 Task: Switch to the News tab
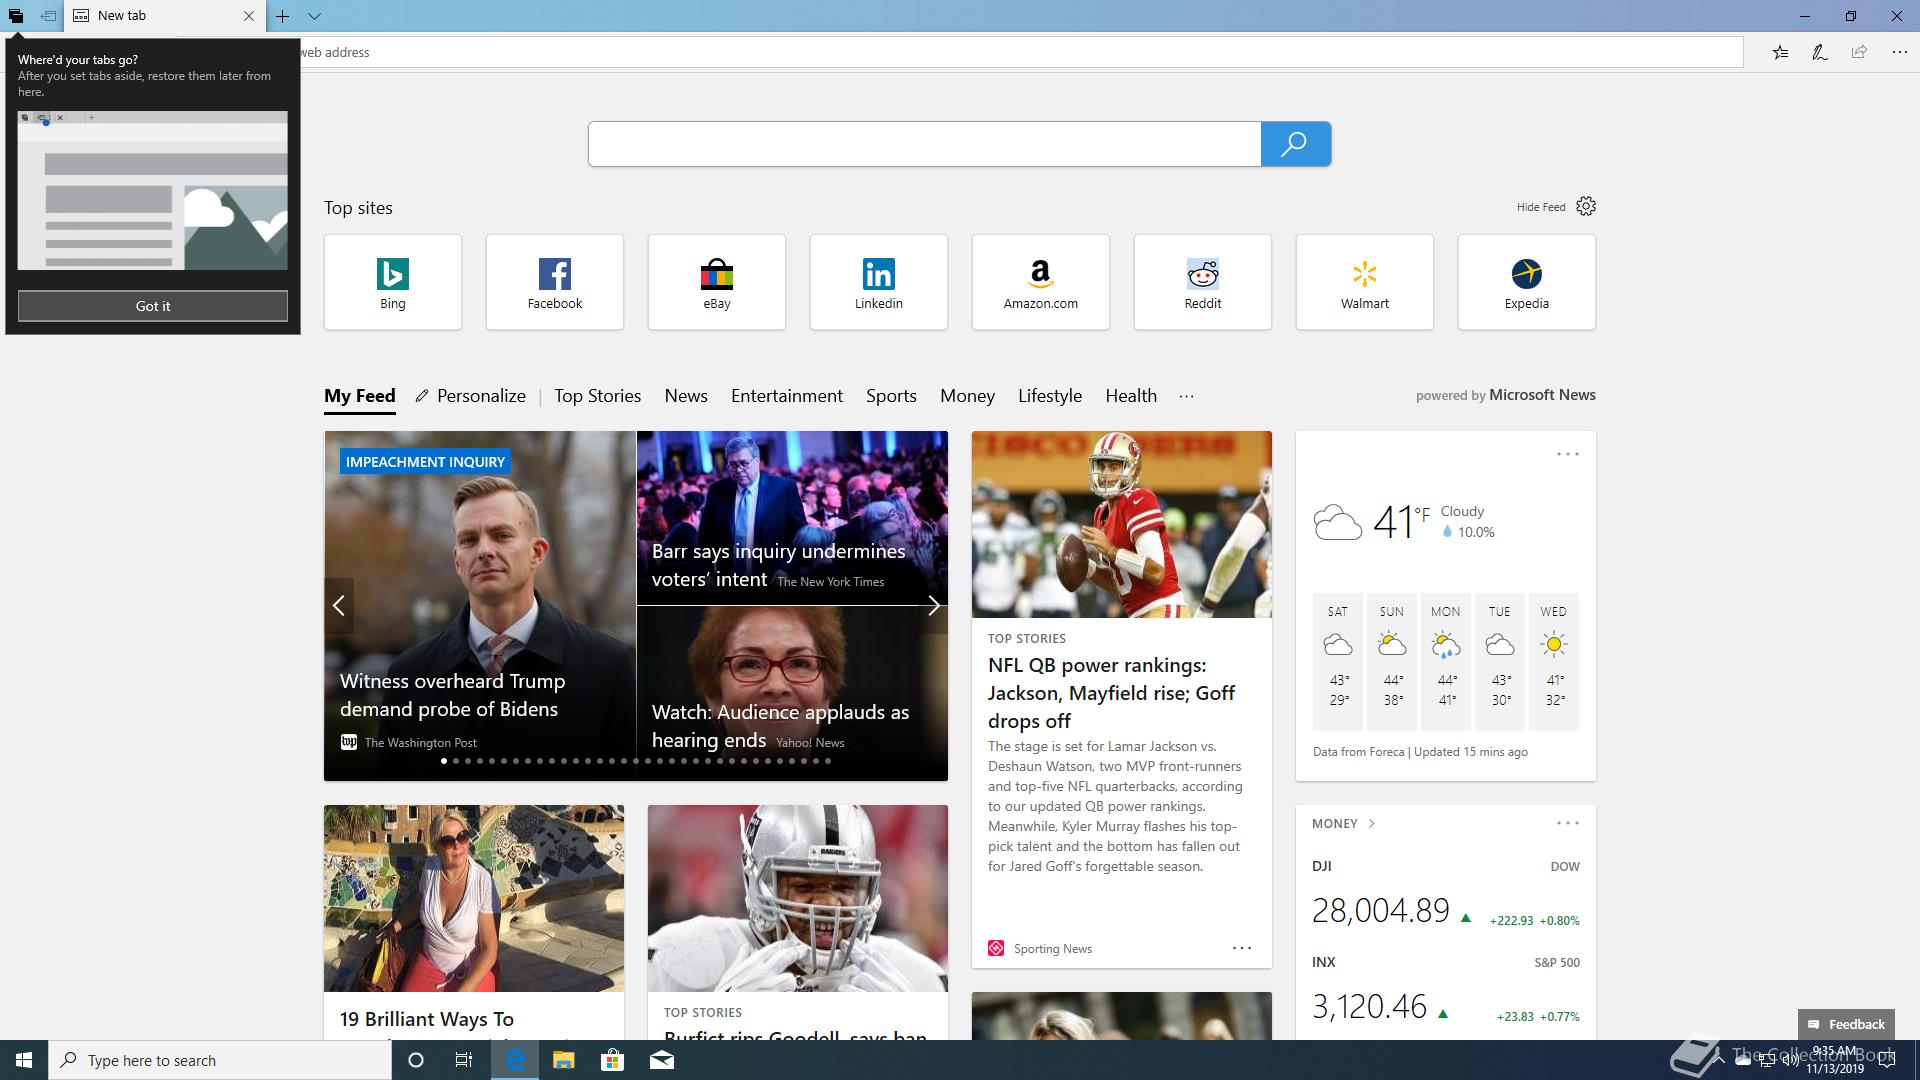click(686, 396)
